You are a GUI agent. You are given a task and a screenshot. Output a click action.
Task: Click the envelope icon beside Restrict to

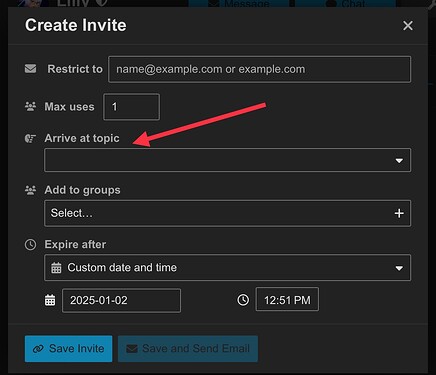30,69
